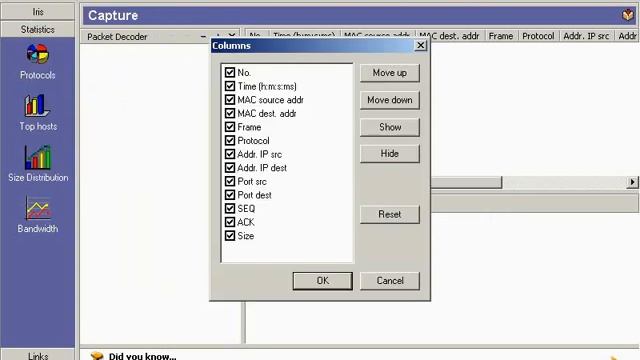Click the Move down button
This screenshot has height=360, width=640.
389,100
